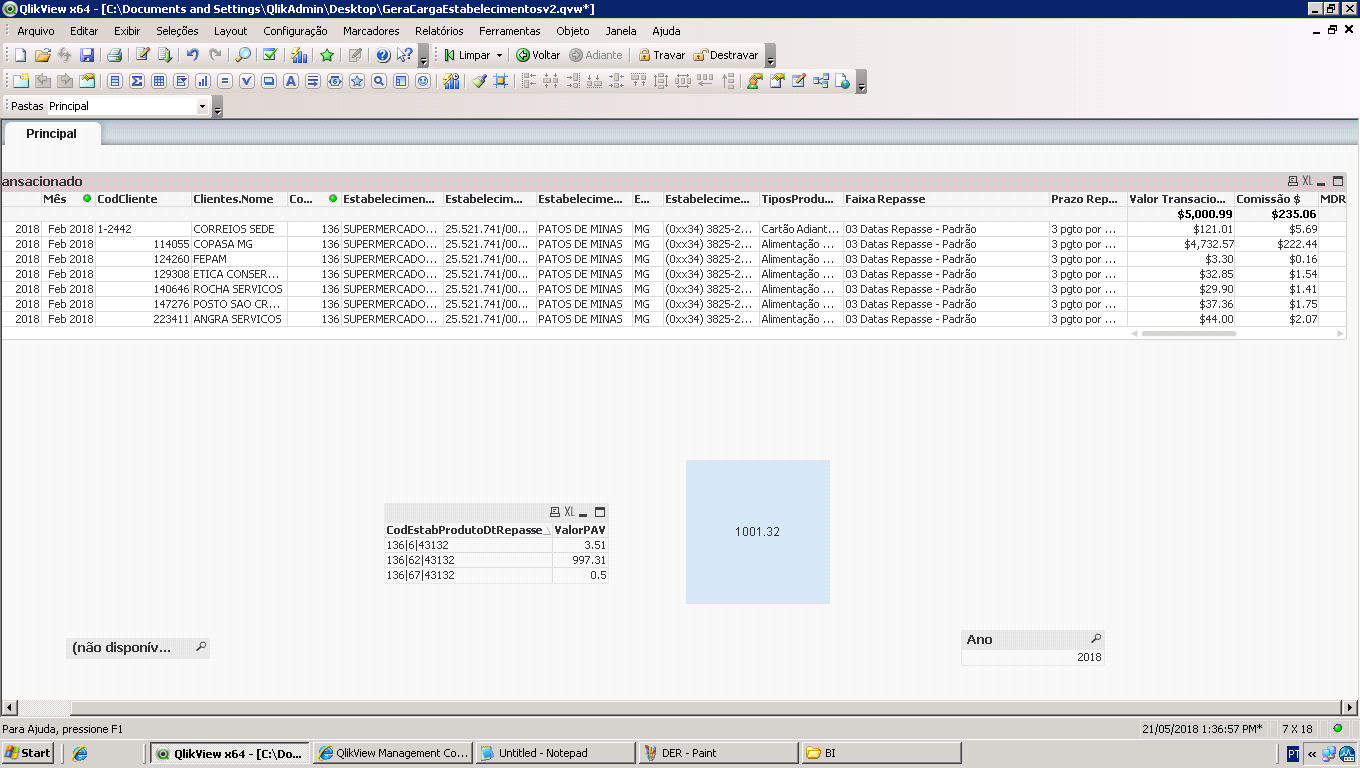The image size is (1360, 768).
Task: Open the BI folder from taskbar
Action: [x=881, y=753]
